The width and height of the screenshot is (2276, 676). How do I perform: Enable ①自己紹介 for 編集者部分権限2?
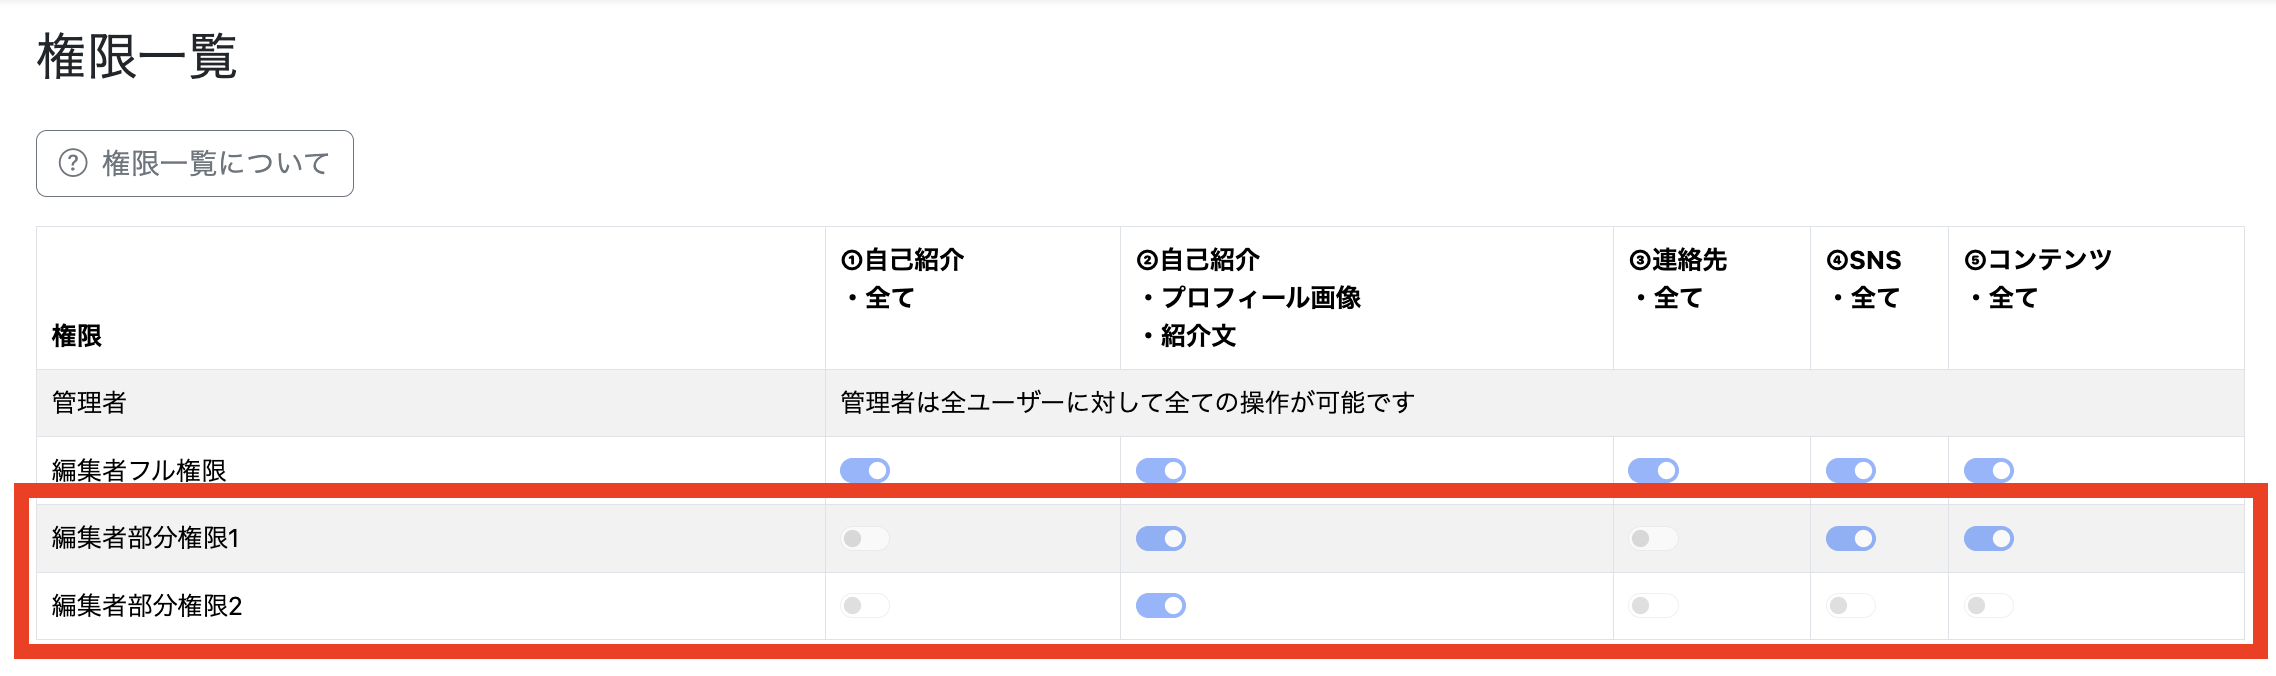[x=865, y=606]
